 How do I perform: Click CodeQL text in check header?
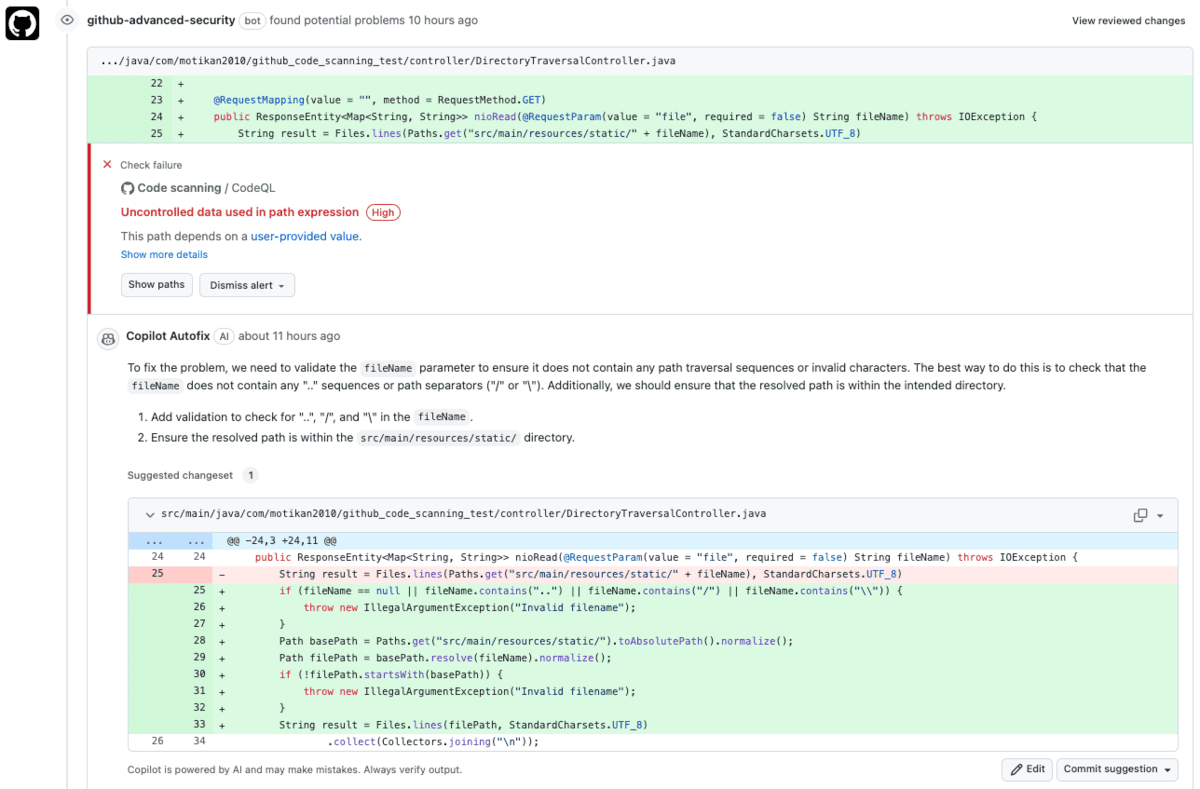coord(253,188)
